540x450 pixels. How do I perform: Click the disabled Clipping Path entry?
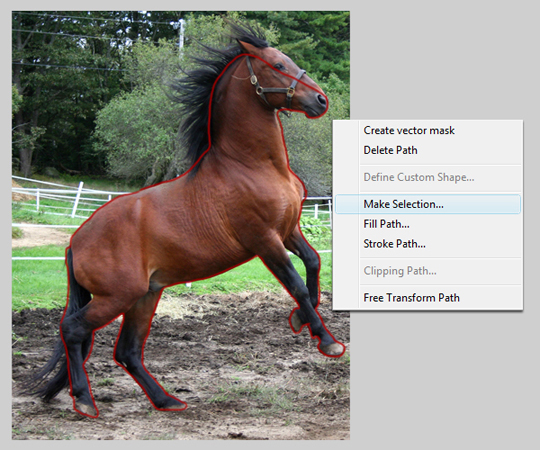point(400,271)
